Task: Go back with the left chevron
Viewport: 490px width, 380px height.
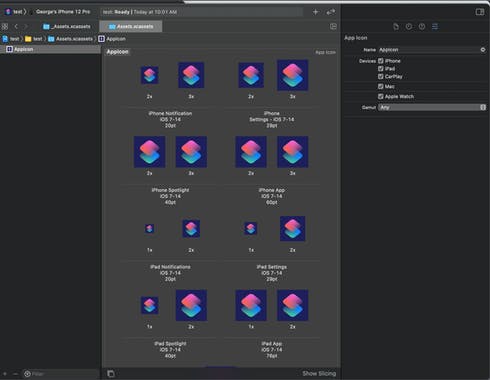Action: (x=16, y=26)
